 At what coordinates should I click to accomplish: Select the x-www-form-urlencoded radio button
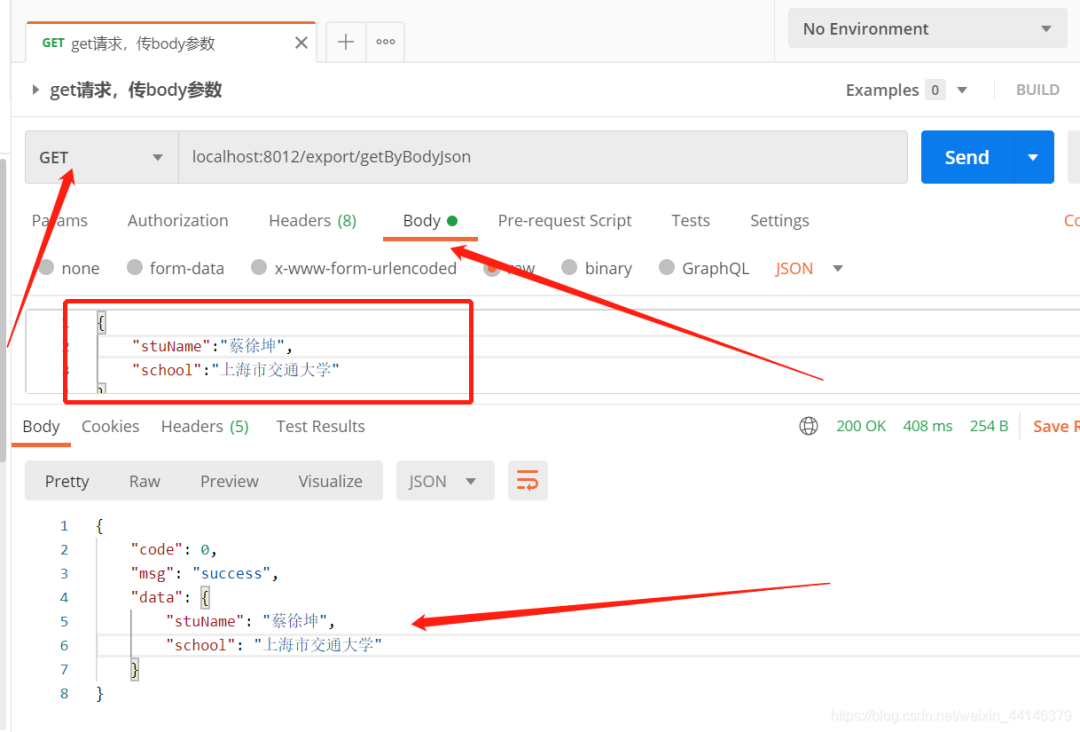click(259, 267)
